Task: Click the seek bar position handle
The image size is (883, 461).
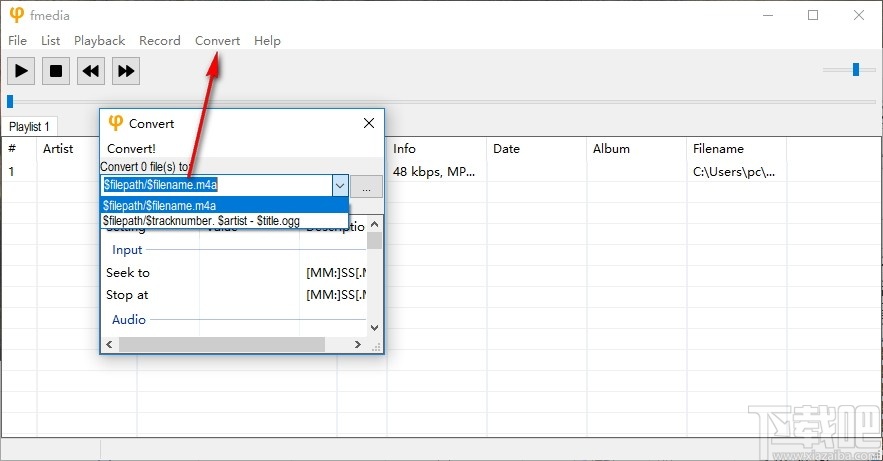Action: 10,101
